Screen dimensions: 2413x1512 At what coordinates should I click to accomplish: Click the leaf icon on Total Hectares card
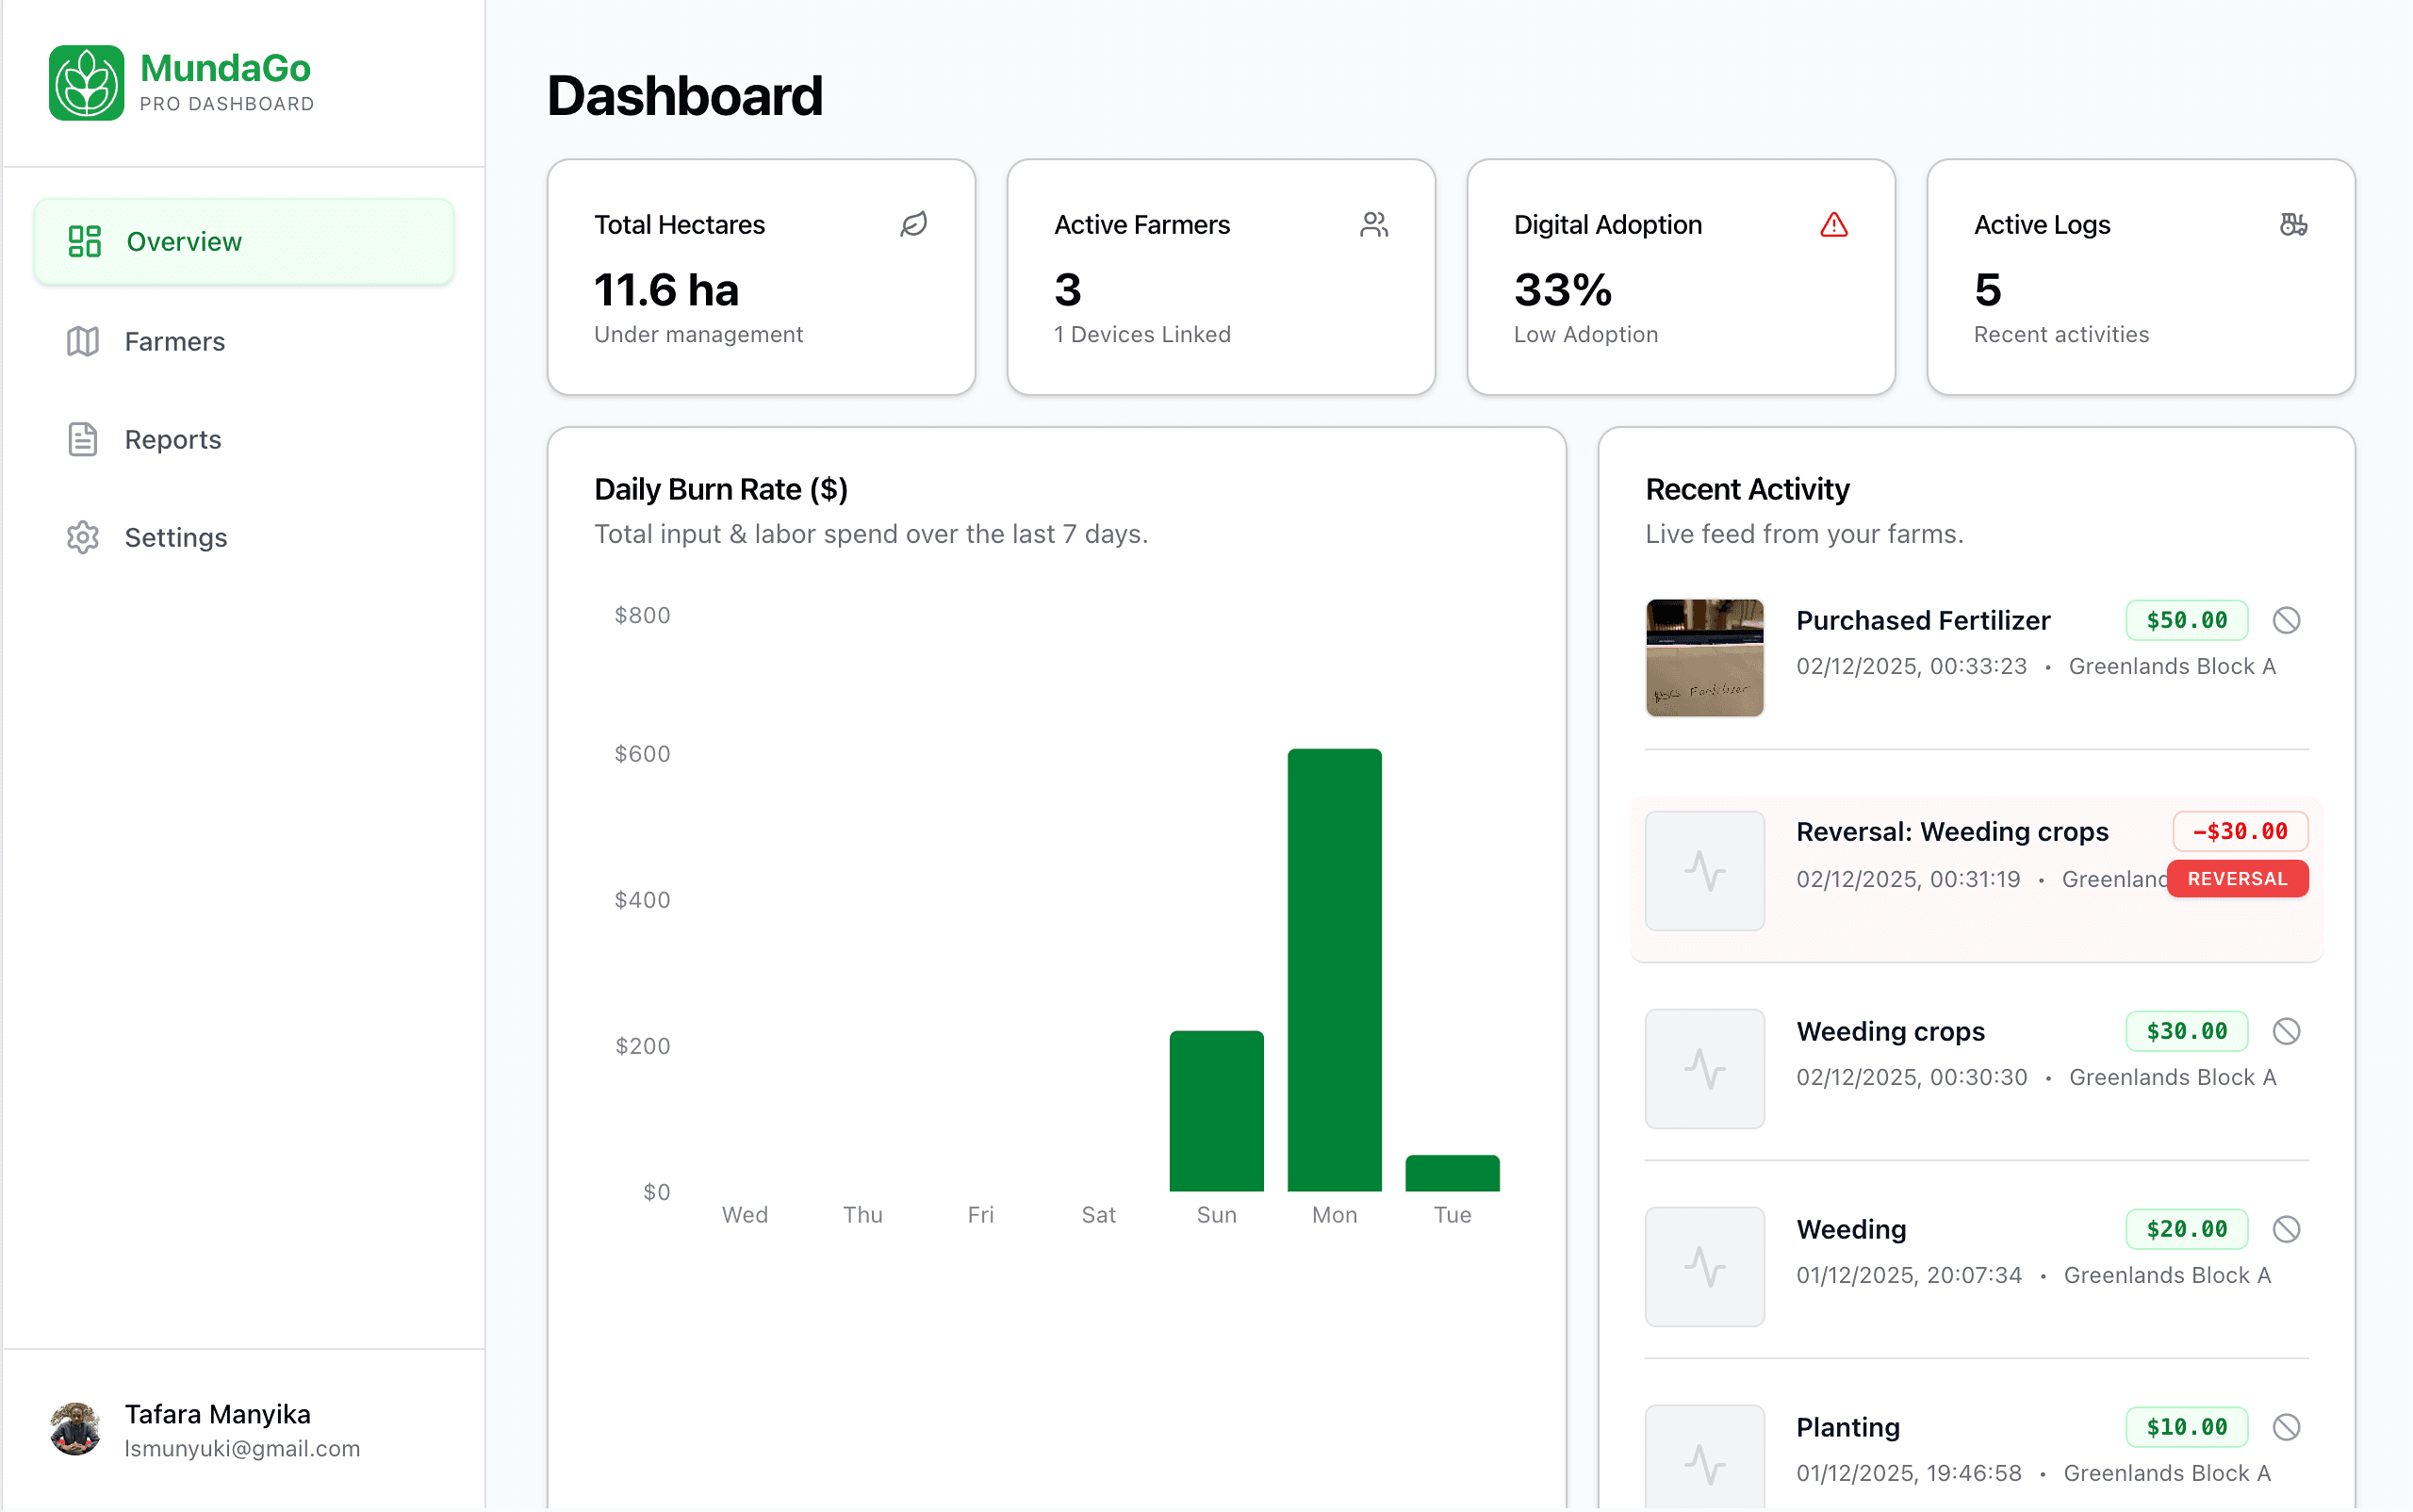click(x=913, y=224)
